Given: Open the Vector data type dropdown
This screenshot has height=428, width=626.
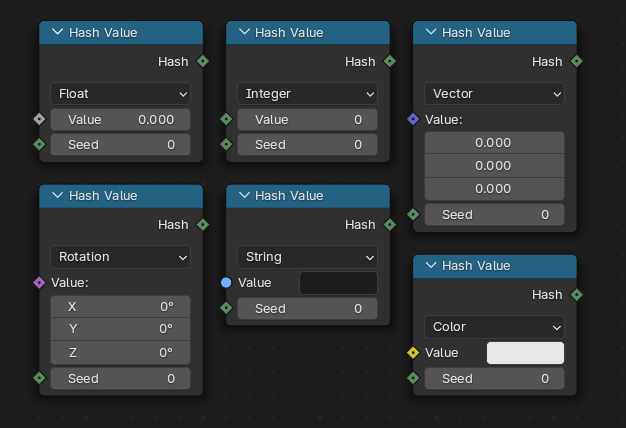Looking at the screenshot, I should (x=494, y=94).
